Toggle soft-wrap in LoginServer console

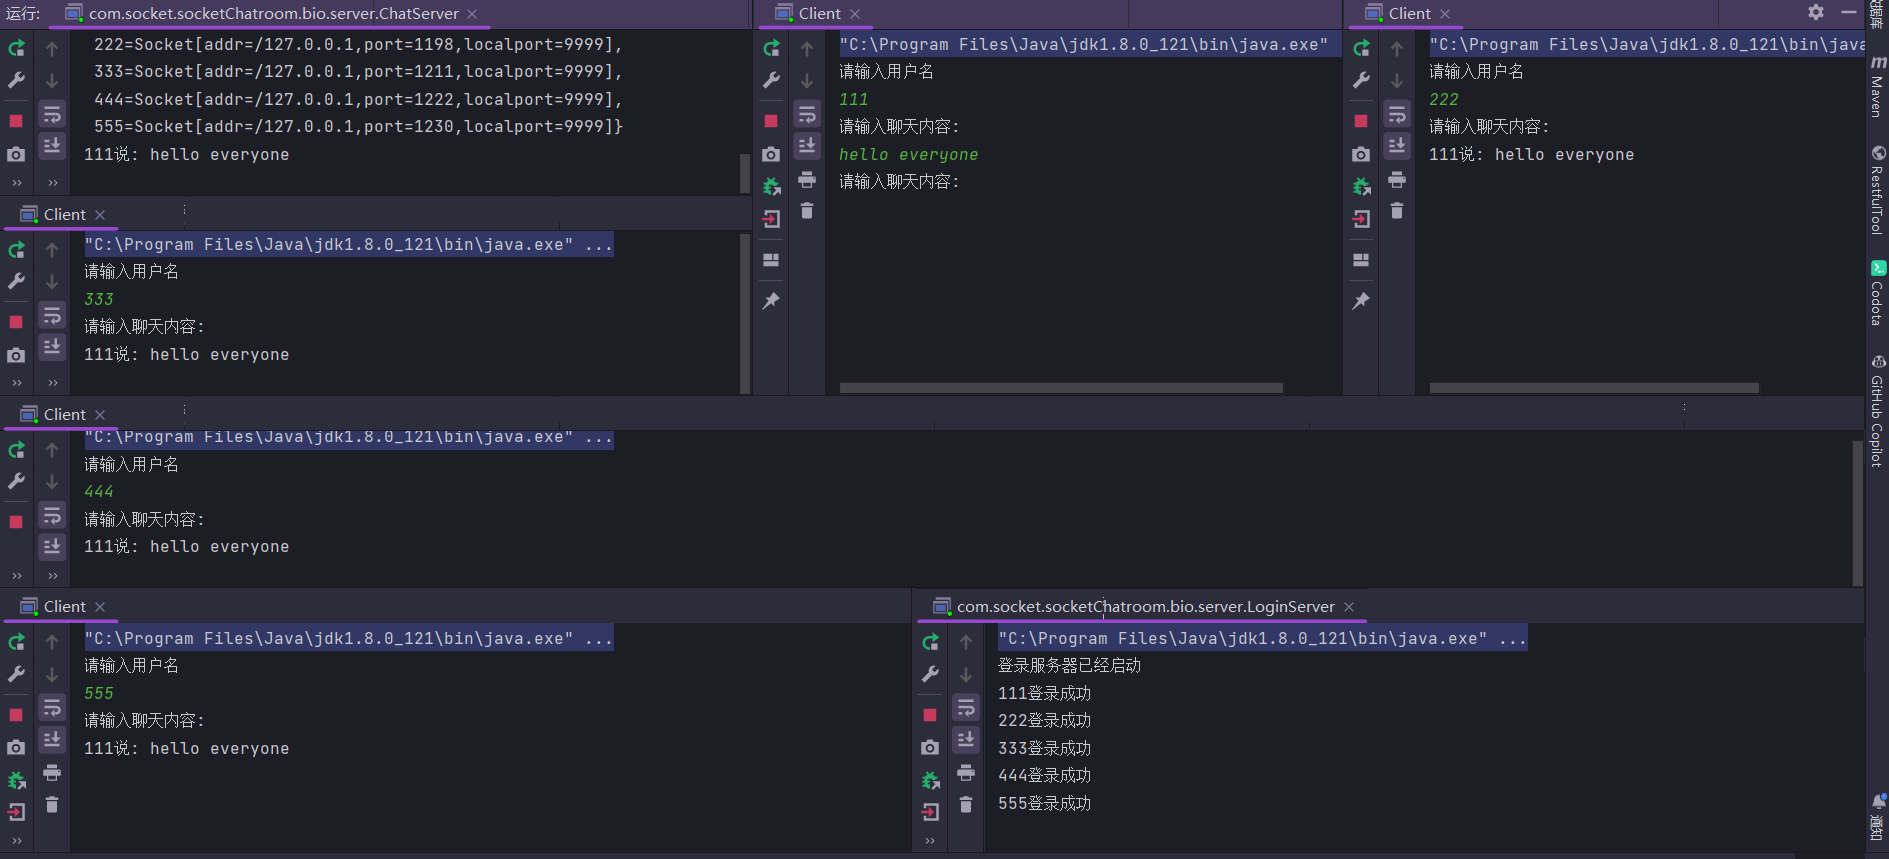pyautogui.click(x=966, y=708)
